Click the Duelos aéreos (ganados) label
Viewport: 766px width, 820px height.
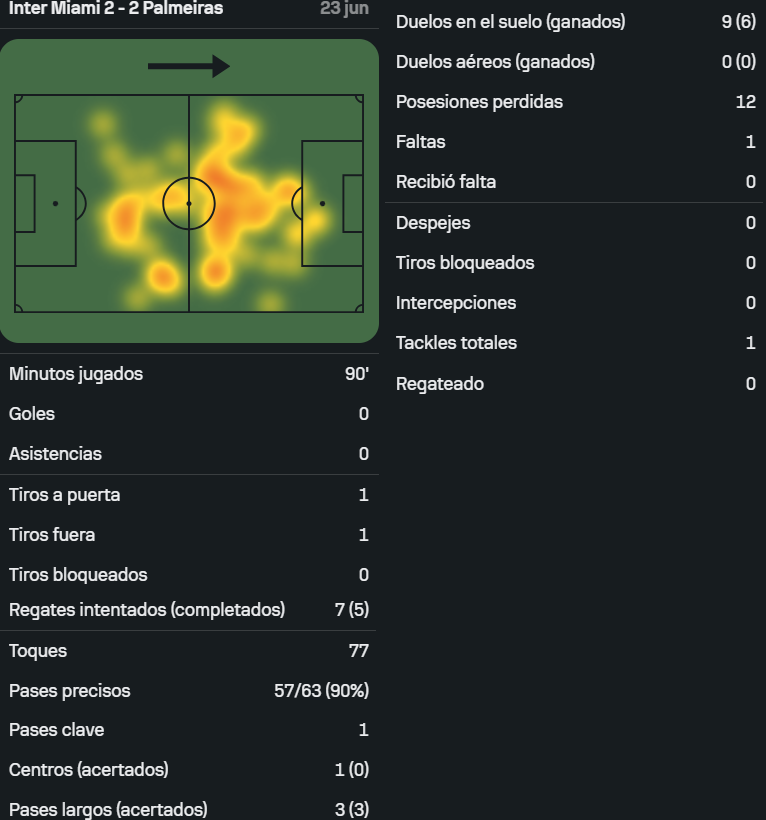point(495,62)
